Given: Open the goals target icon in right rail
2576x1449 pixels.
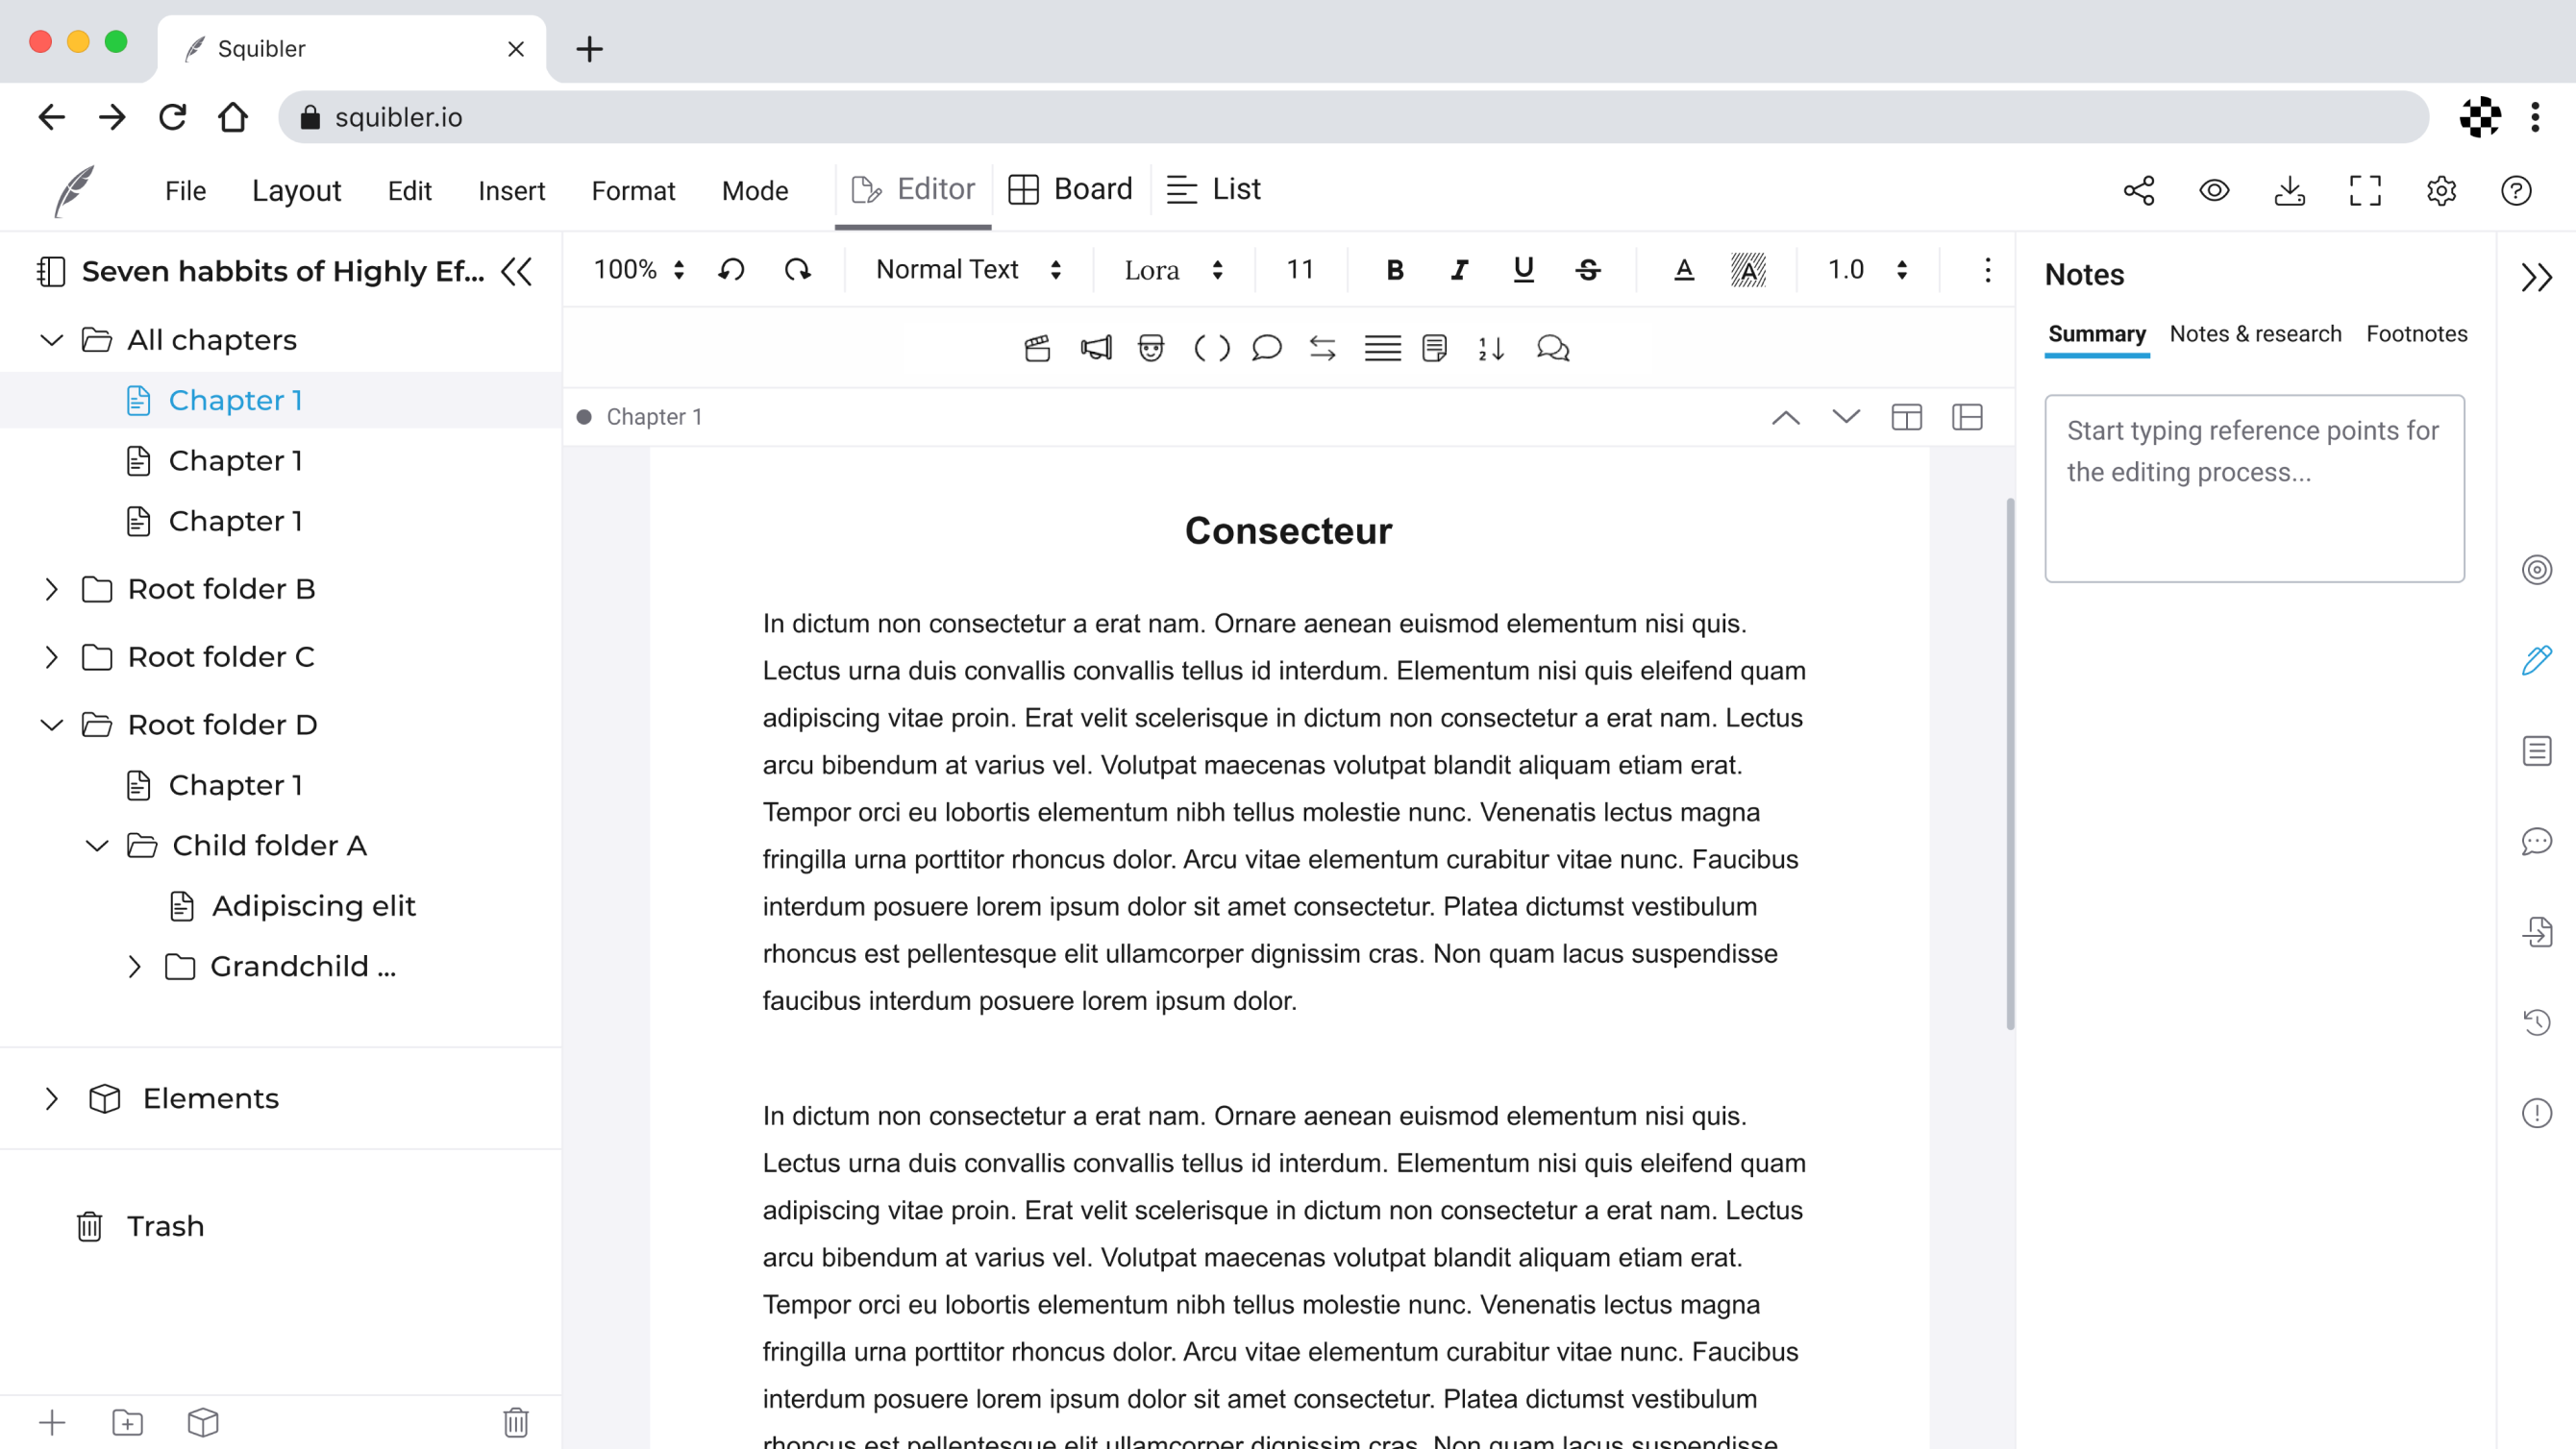Looking at the screenshot, I should (2537, 570).
